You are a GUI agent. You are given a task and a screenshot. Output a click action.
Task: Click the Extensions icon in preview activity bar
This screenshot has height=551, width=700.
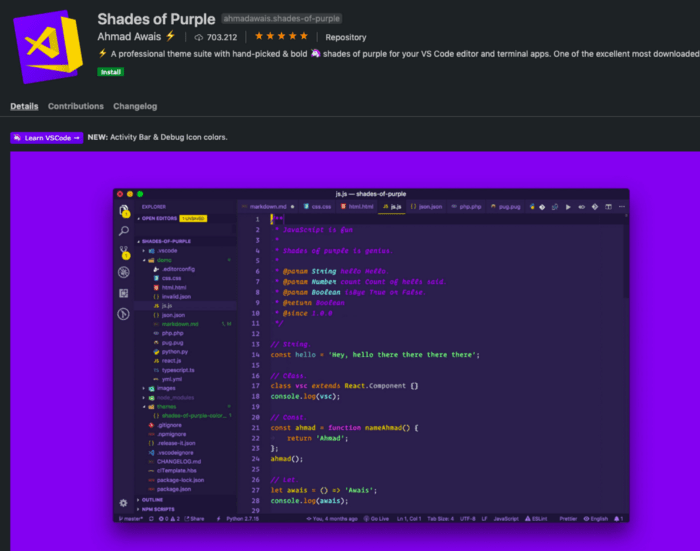pos(124,293)
